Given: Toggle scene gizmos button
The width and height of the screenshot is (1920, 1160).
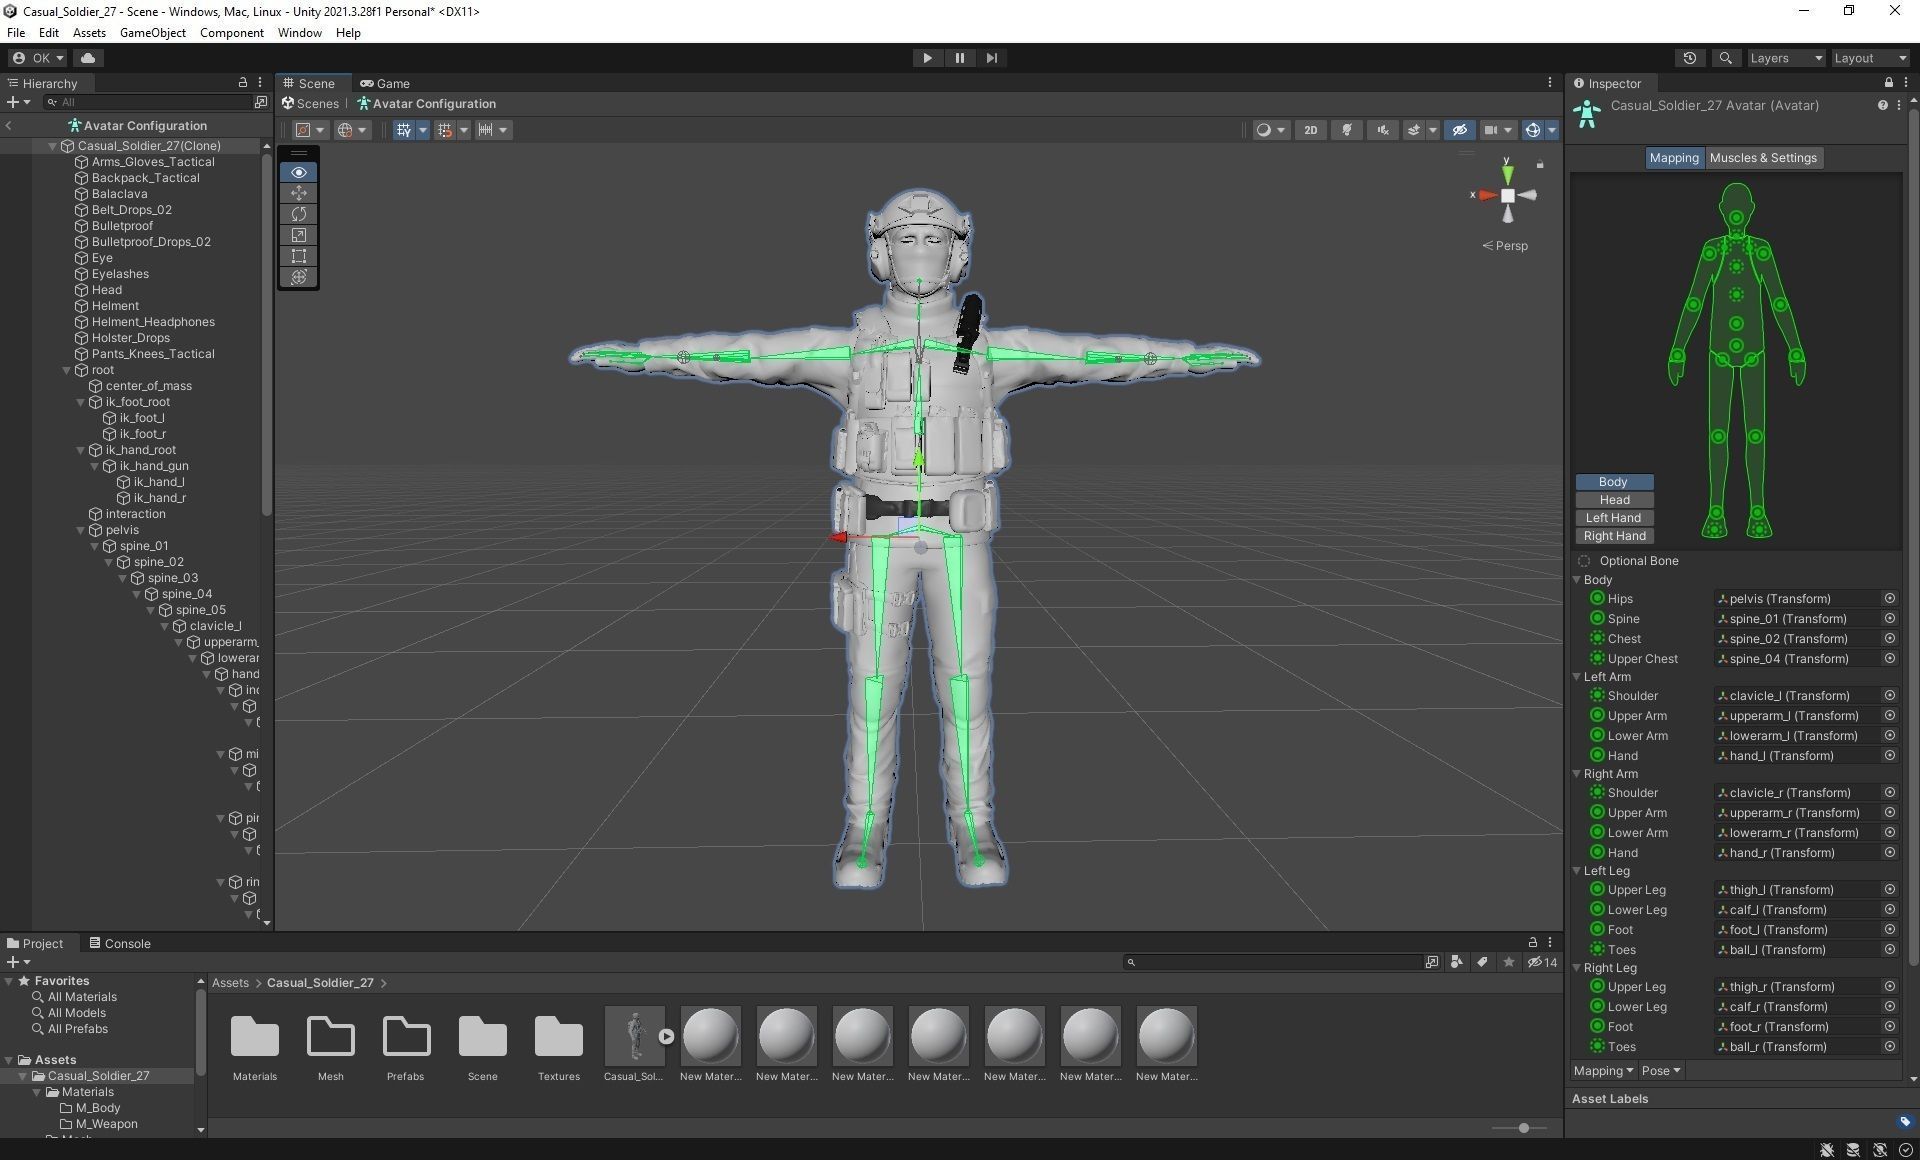Looking at the screenshot, I should pos(1532,130).
